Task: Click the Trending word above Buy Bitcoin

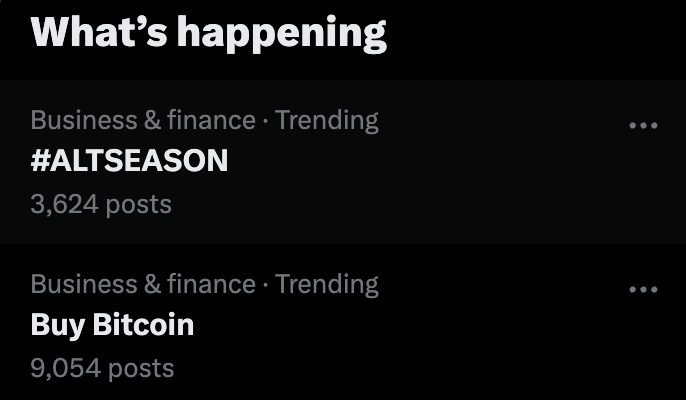Action: 327,285
